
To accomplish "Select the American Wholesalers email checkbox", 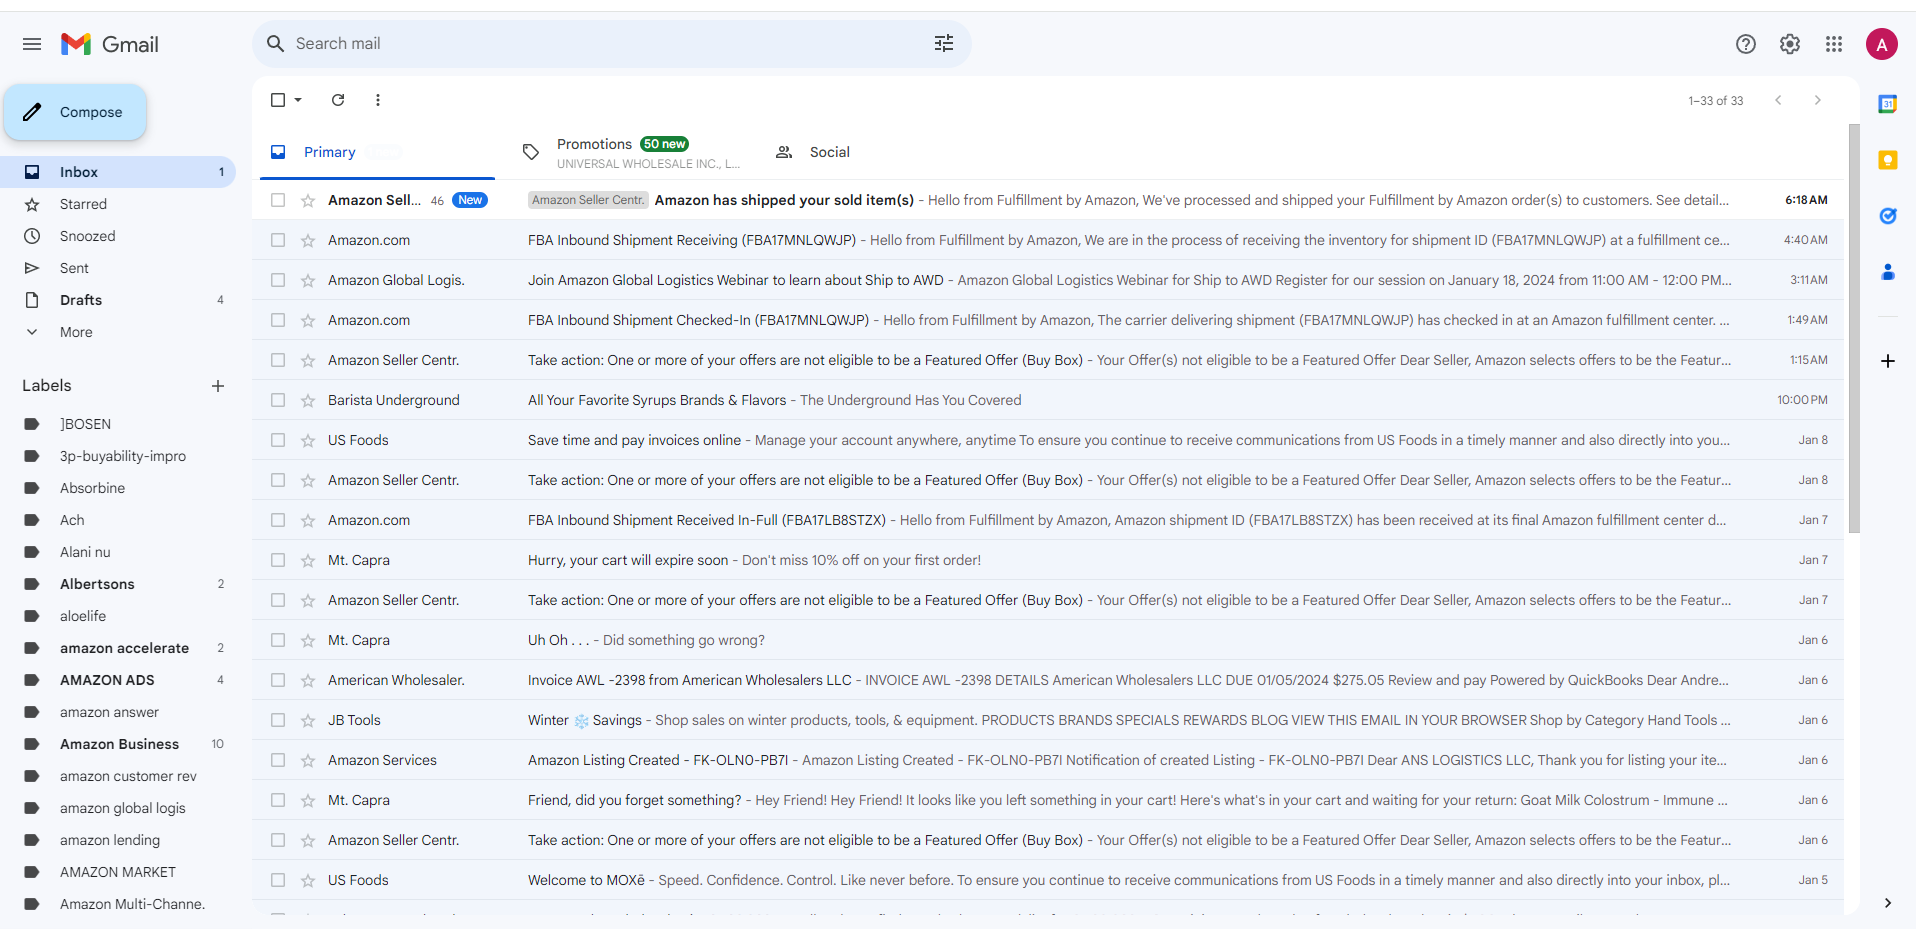I will (x=278, y=680).
